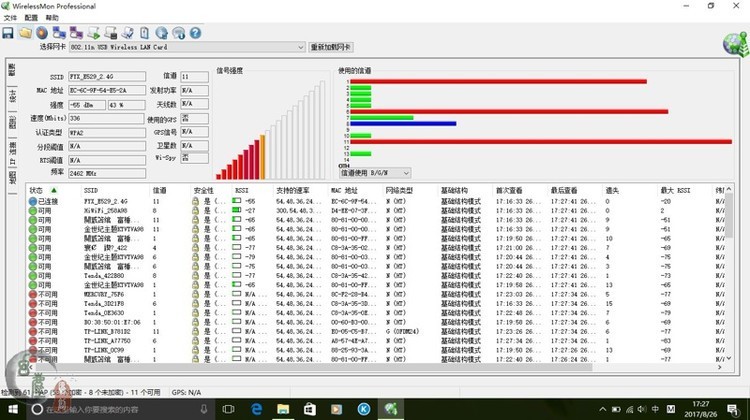
Task: Select the Tenda_0E3630 network row
Action: pos(376,313)
